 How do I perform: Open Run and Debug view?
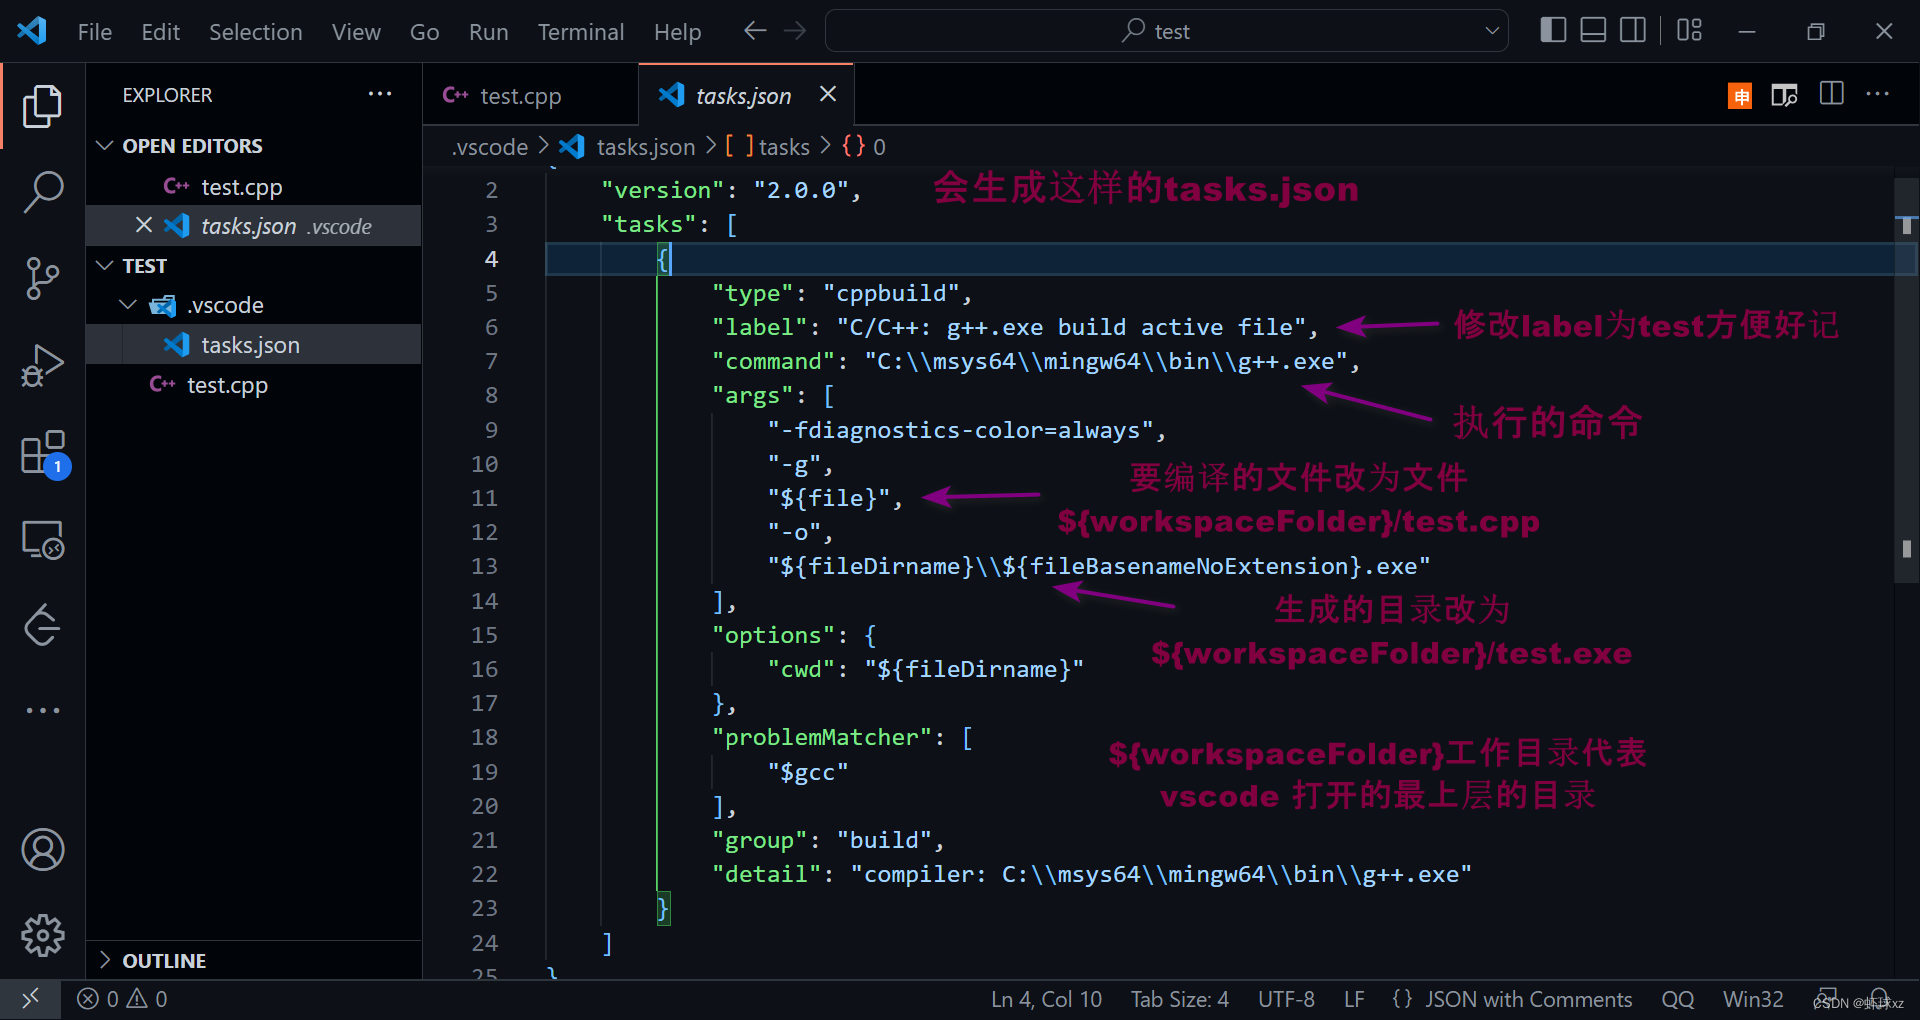(42, 366)
